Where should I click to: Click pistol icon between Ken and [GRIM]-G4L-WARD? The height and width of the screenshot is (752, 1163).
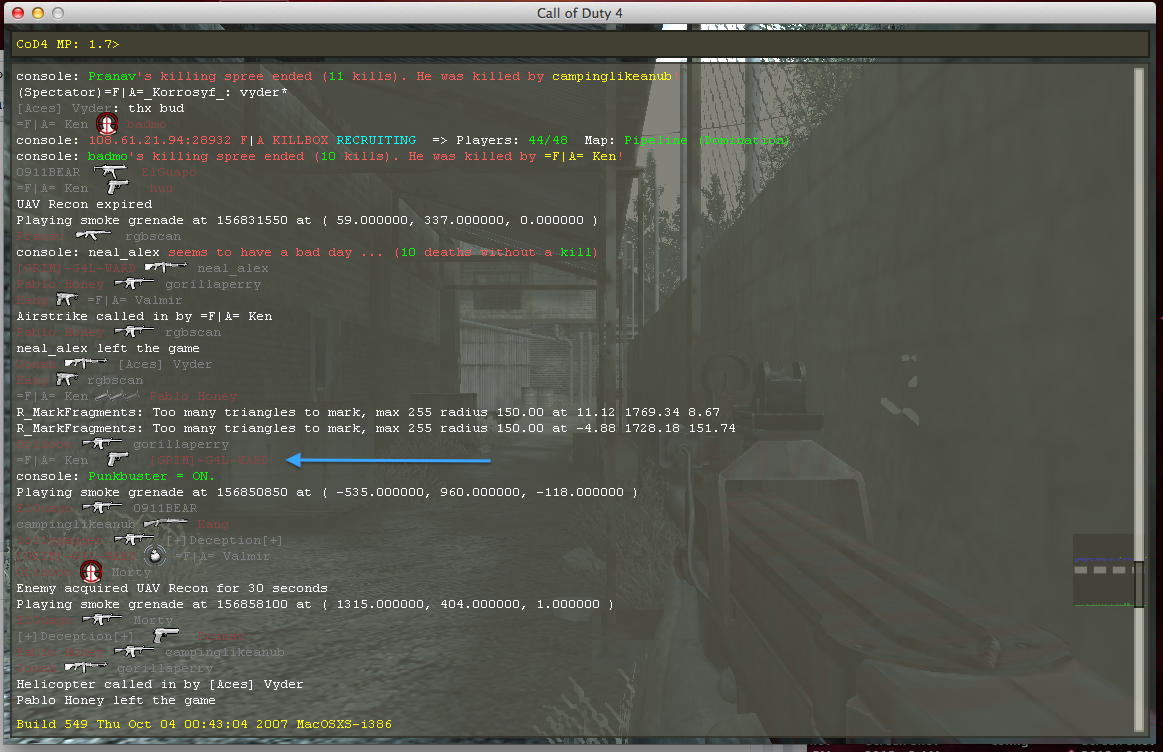(117, 459)
